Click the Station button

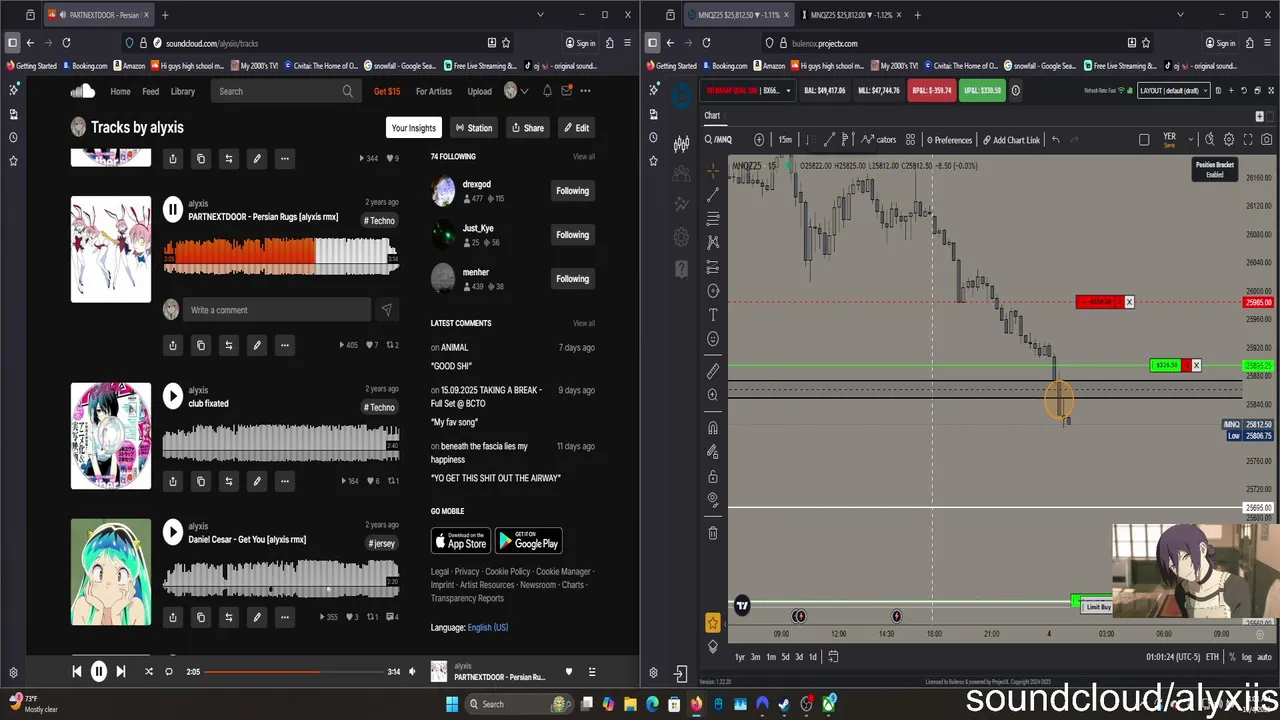coord(473,128)
